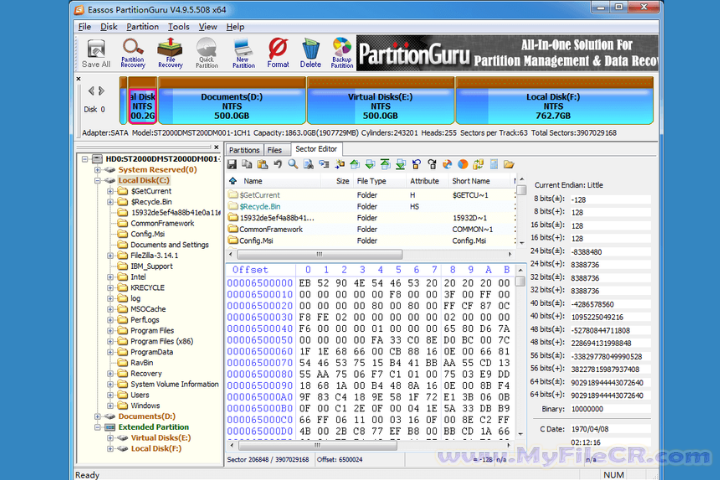This screenshot has height=480, width=720.
Task: Open the Disk menu
Action: (x=109, y=27)
